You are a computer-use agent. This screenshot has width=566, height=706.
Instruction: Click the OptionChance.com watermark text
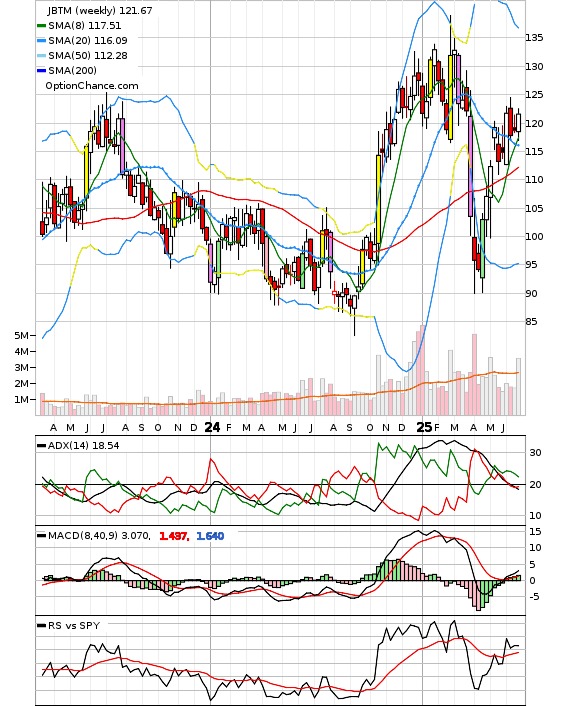(92, 86)
